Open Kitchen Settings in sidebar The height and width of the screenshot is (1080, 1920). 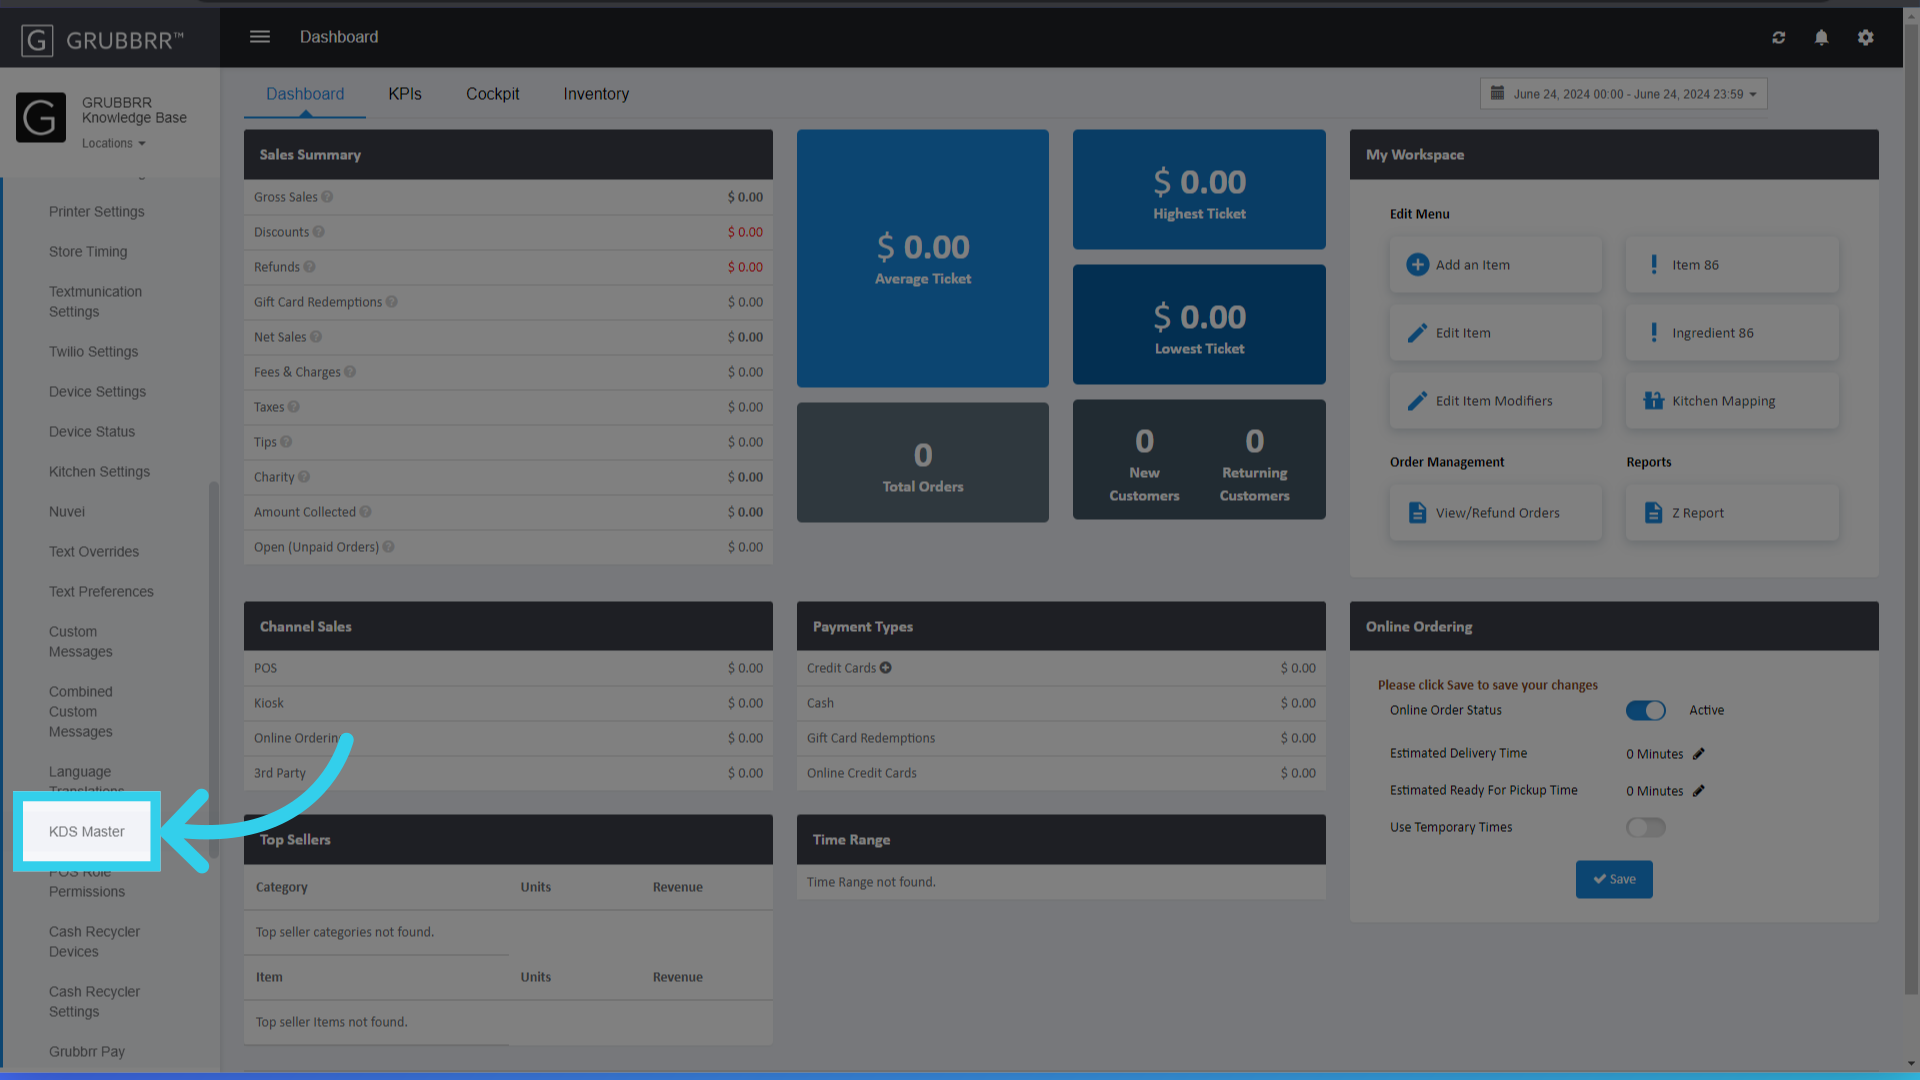pyautogui.click(x=99, y=472)
